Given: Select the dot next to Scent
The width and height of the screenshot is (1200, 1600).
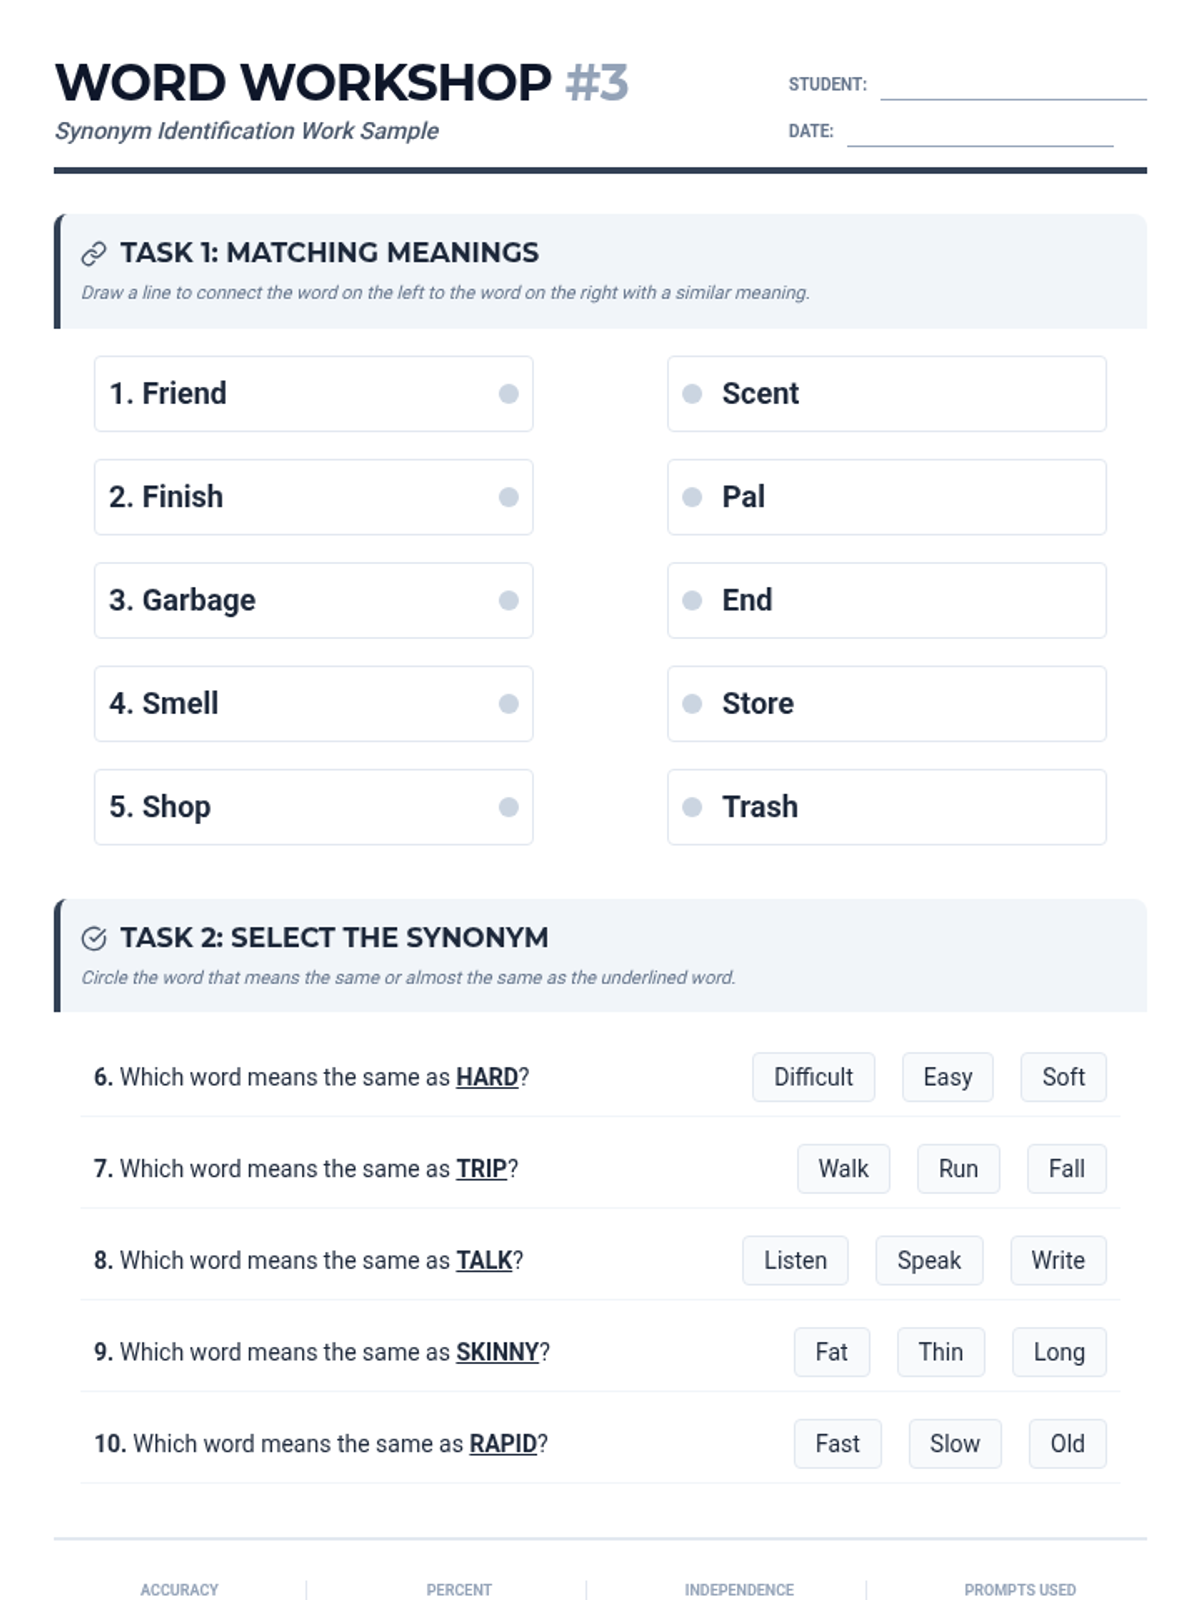Looking at the screenshot, I should coord(692,394).
